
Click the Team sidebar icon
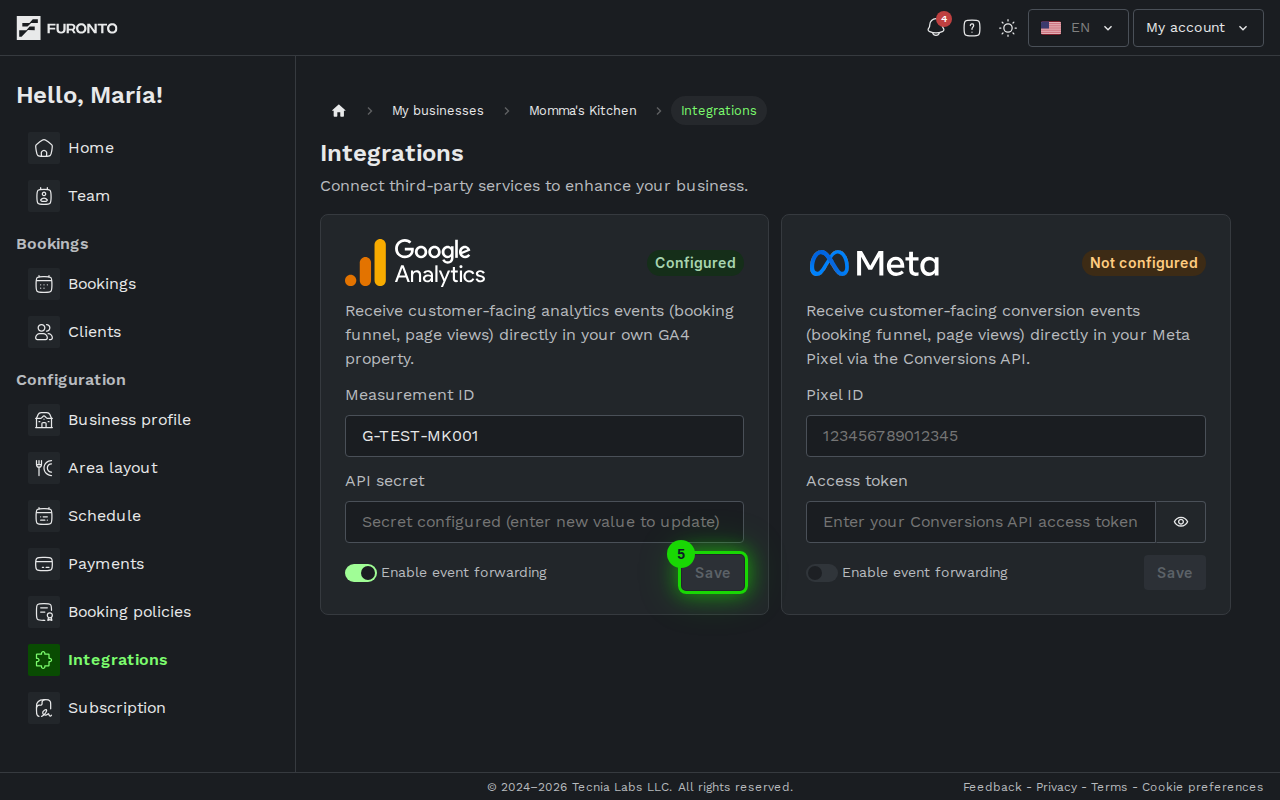[x=44, y=196]
